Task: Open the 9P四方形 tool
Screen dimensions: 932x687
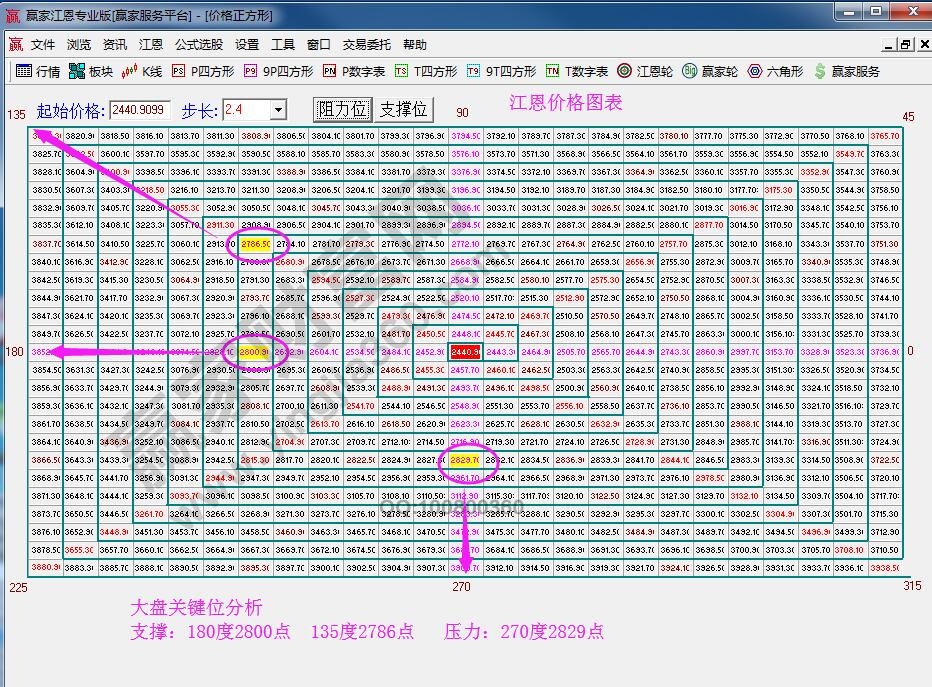Action: pos(279,72)
